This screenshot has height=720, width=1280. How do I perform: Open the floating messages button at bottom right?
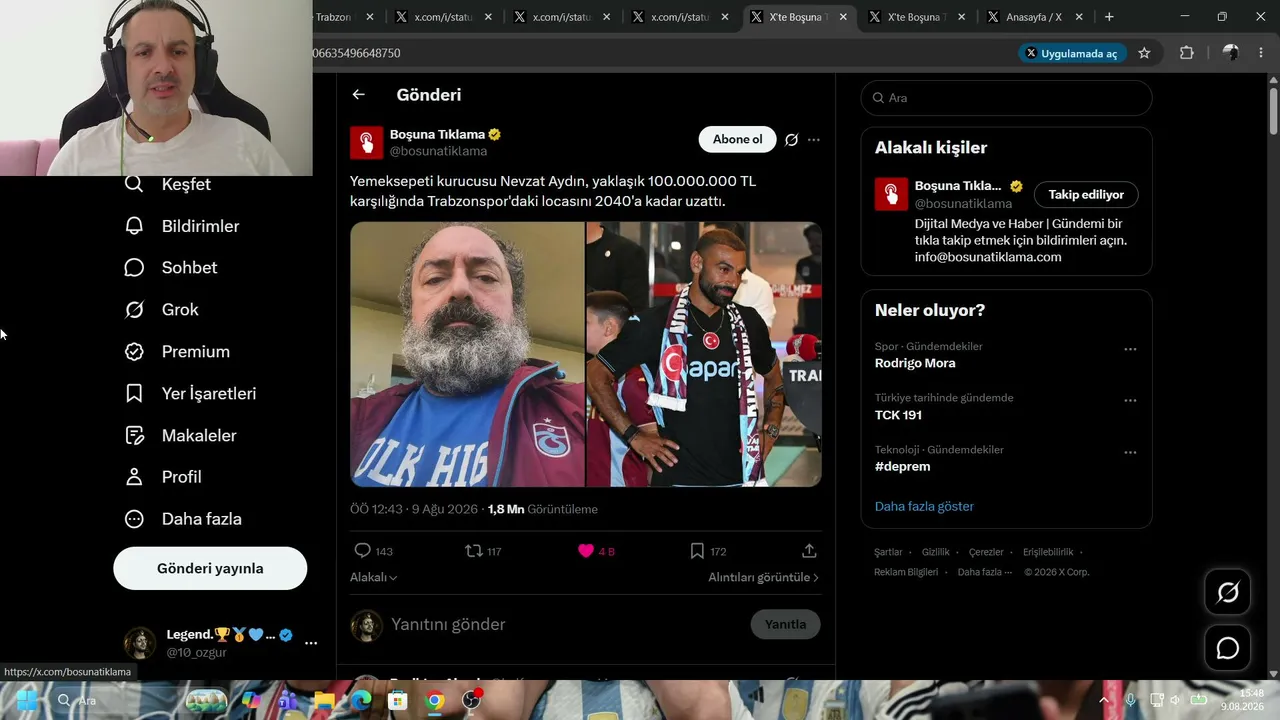[1228, 648]
